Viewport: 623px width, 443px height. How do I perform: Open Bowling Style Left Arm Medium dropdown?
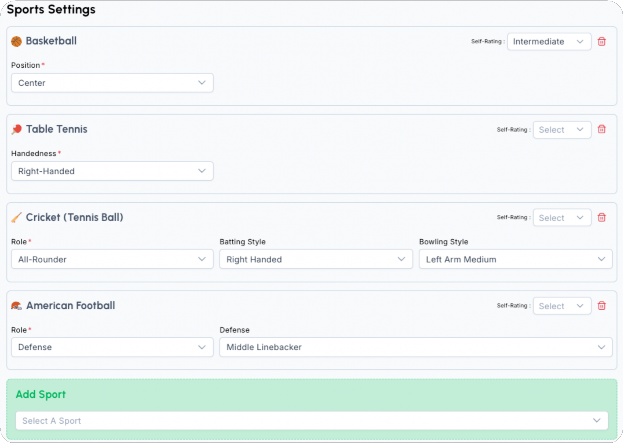click(x=514, y=259)
